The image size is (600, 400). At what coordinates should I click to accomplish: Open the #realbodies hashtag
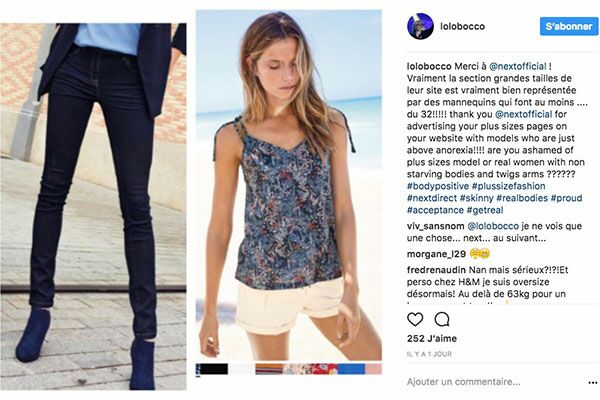[x=522, y=198]
